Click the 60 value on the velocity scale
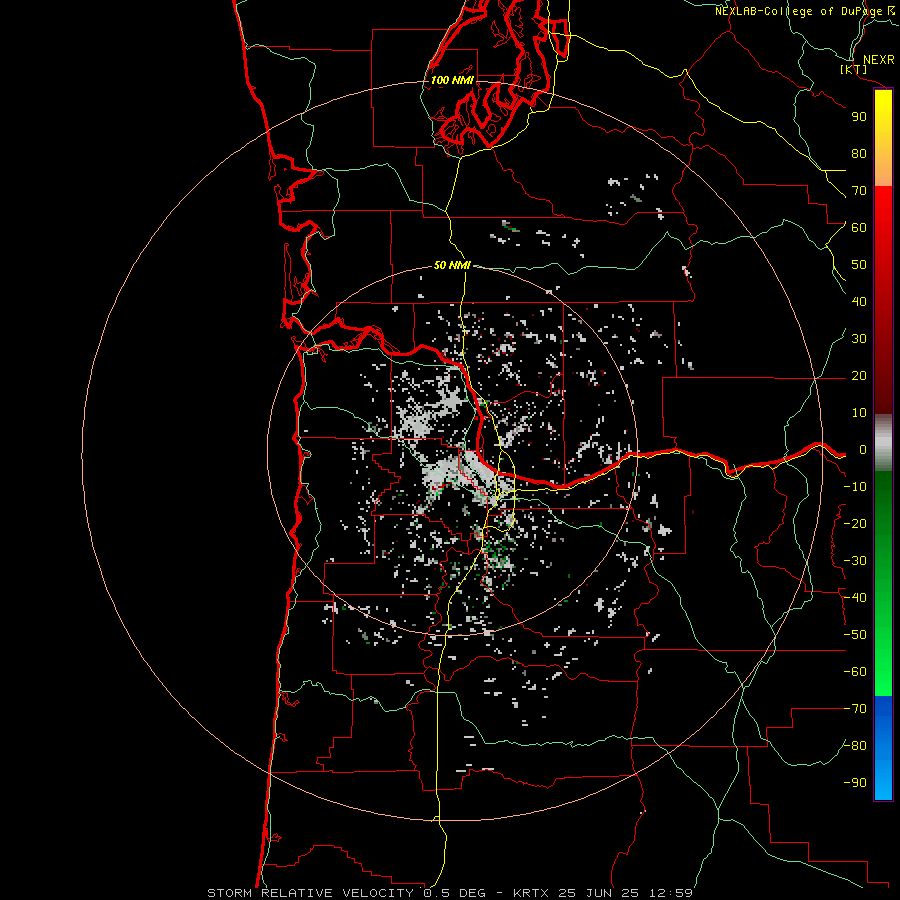This screenshot has height=900, width=900. pyautogui.click(x=859, y=228)
